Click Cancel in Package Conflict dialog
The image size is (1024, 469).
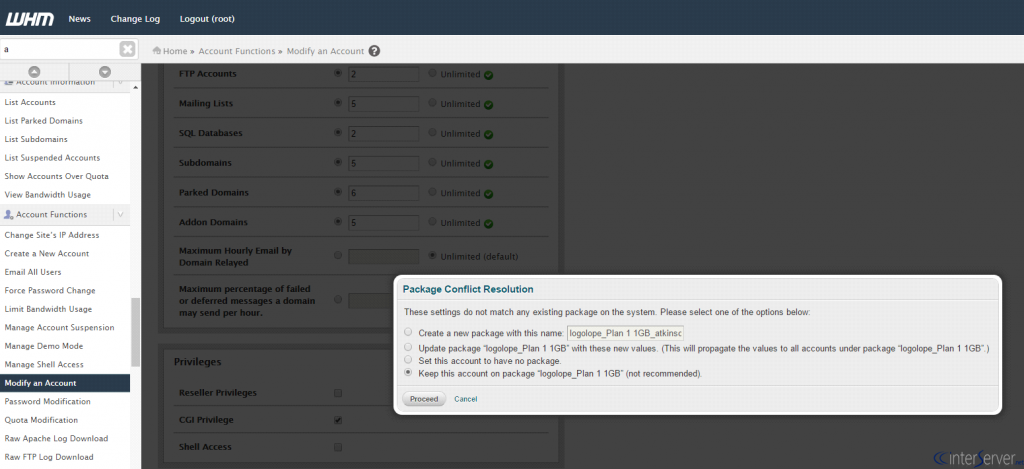(x=466, y=399)
